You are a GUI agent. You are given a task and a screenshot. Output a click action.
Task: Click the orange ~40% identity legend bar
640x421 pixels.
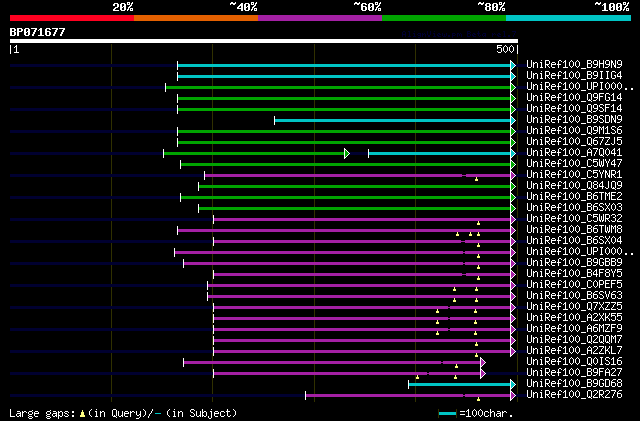pos(196,18)
